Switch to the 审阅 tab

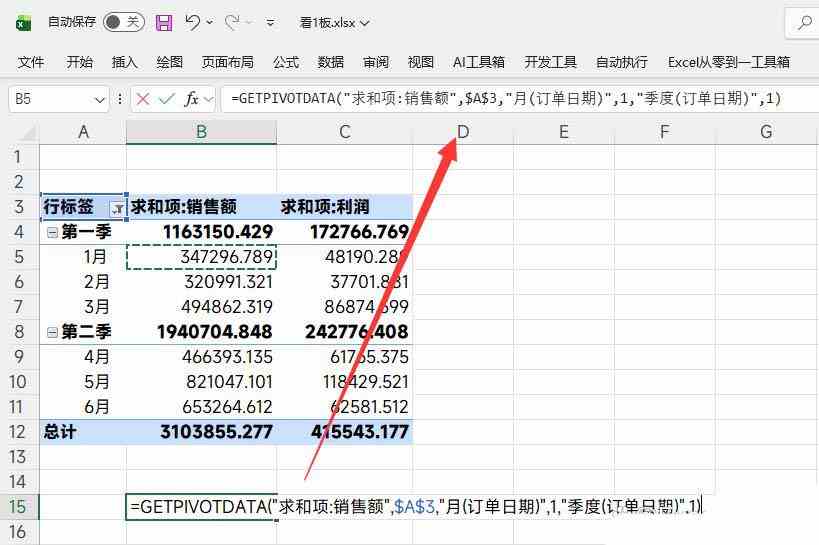(376, 62)
